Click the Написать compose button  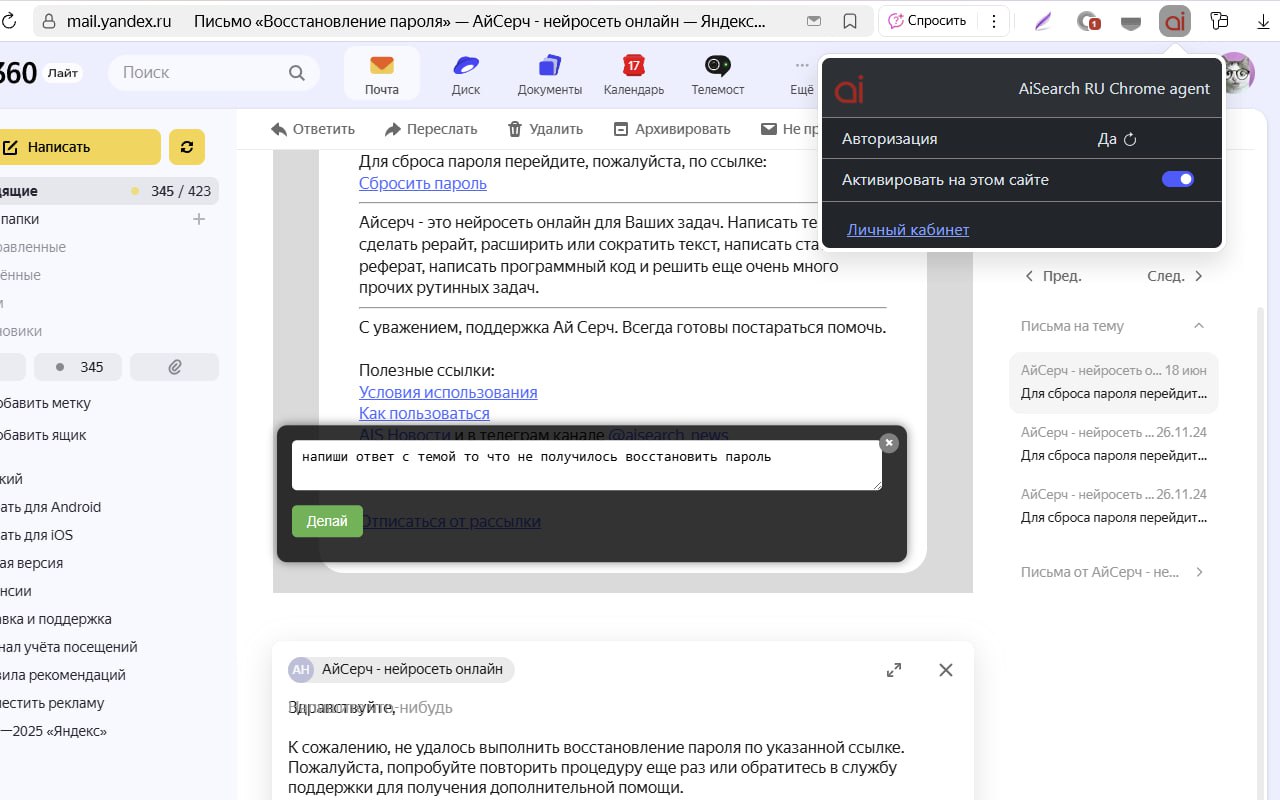click(x=78, y=147)
